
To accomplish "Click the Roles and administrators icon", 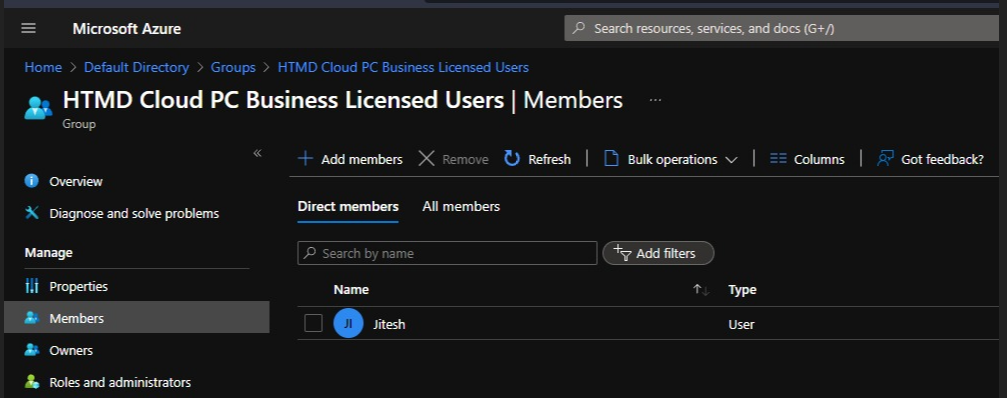I will pyautogui.click(x=31, y=382).
